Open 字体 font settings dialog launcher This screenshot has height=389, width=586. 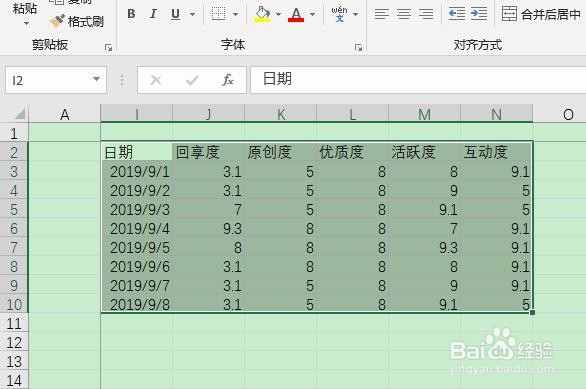(x=358, y=47)
